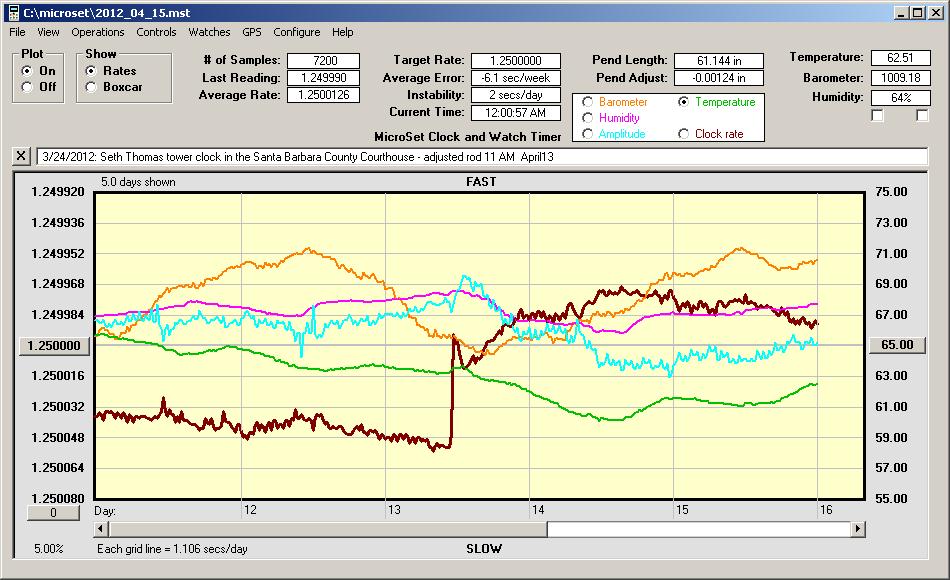Screen dimensions: 950x580
Task: Click the Barometer reading field 1009.18
Action: [x=900, y=78]
